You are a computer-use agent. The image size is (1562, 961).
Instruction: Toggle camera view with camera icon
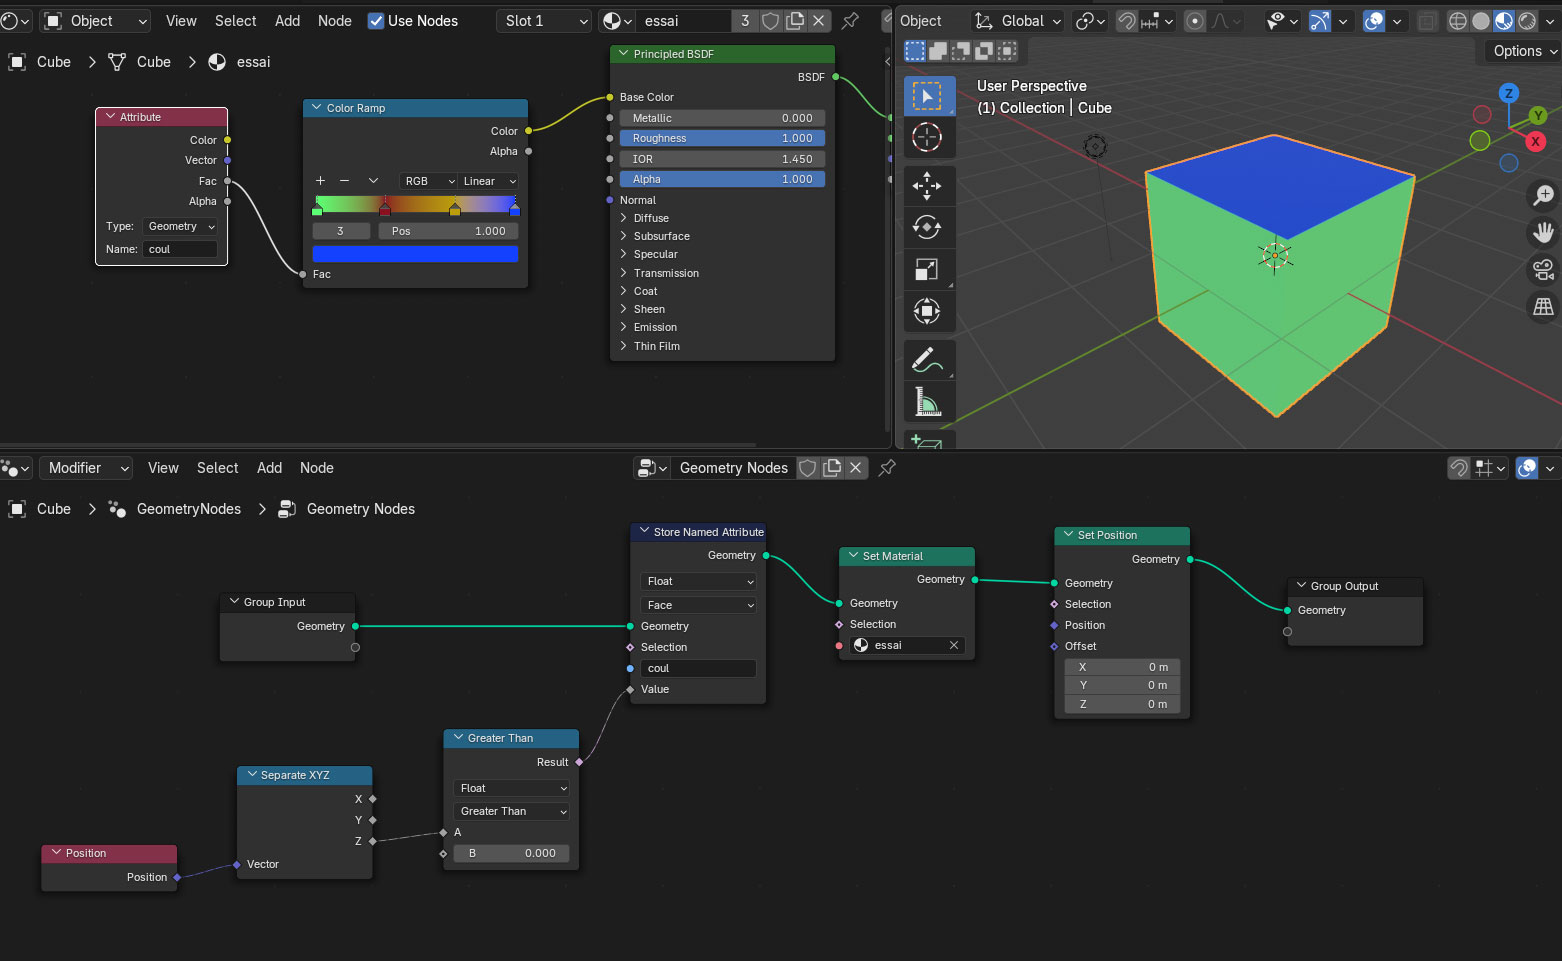pos(1543,269)
